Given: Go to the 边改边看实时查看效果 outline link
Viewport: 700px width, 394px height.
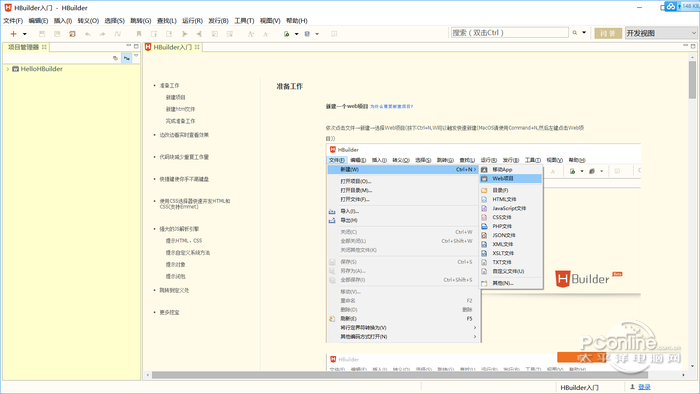Looking at the screenshot, I should tap(184, 135).
